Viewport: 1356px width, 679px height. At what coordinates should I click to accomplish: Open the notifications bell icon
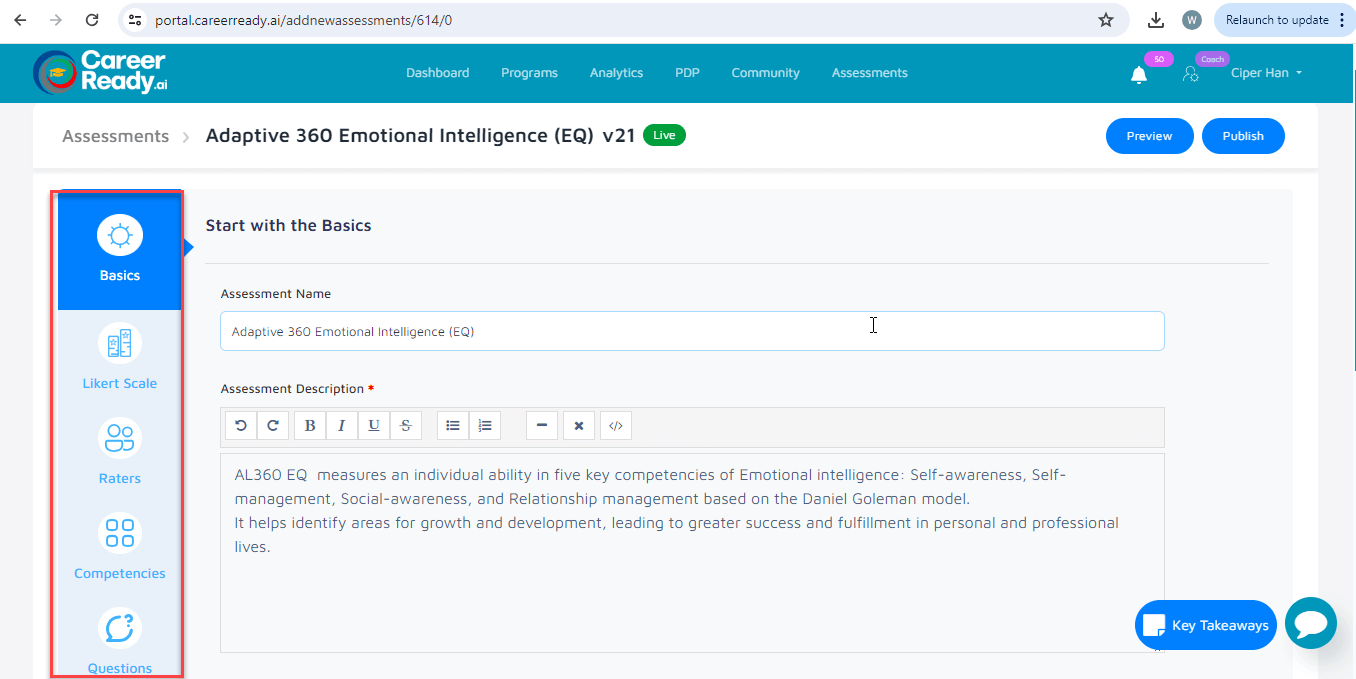[1139, 75]
